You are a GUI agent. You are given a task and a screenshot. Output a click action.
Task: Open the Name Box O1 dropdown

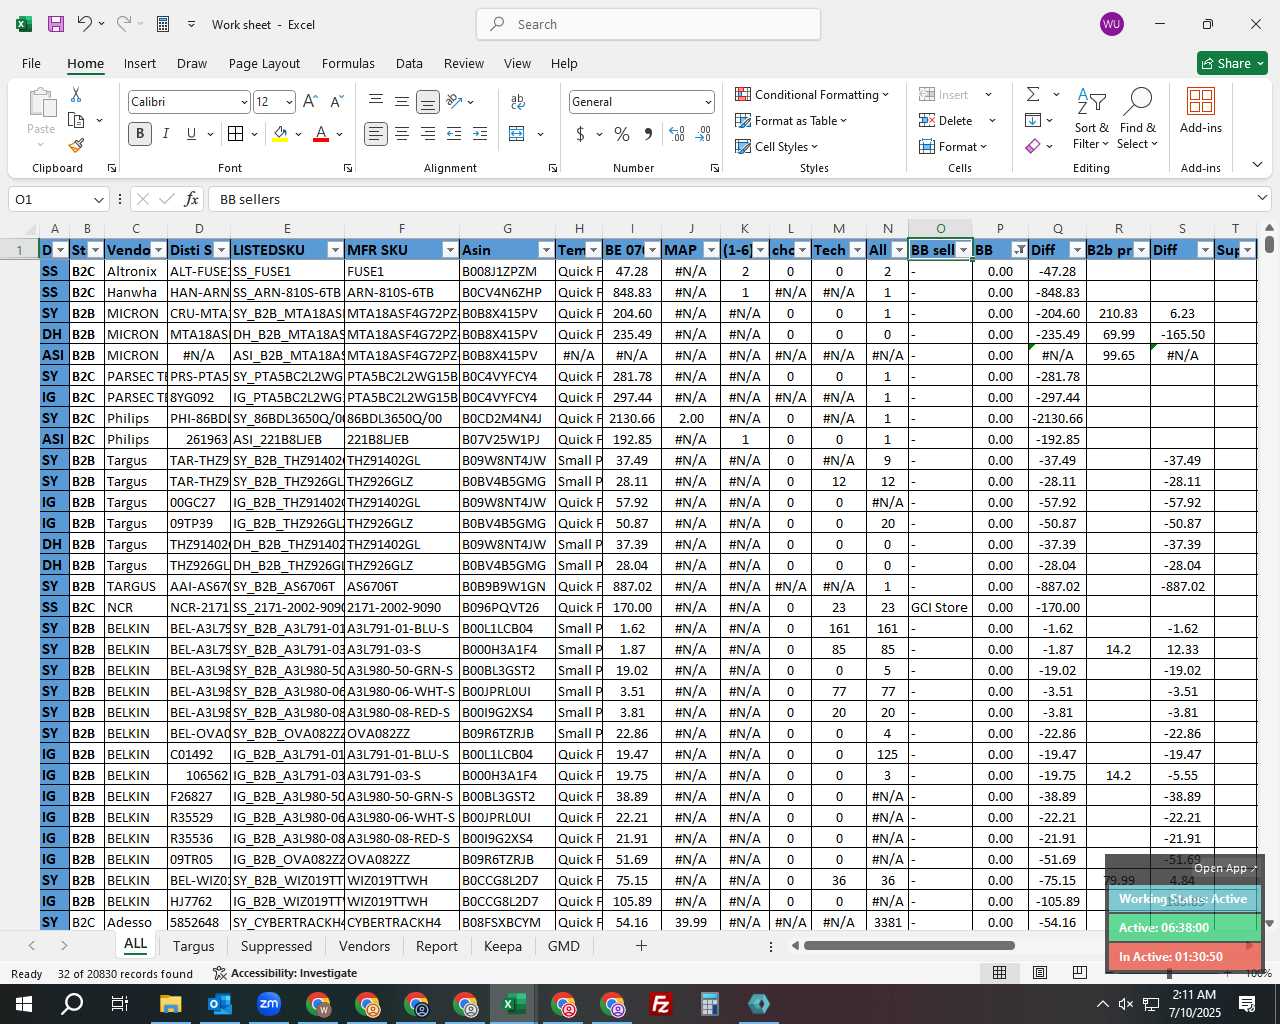pyautogui.click(x=98, y=199)
